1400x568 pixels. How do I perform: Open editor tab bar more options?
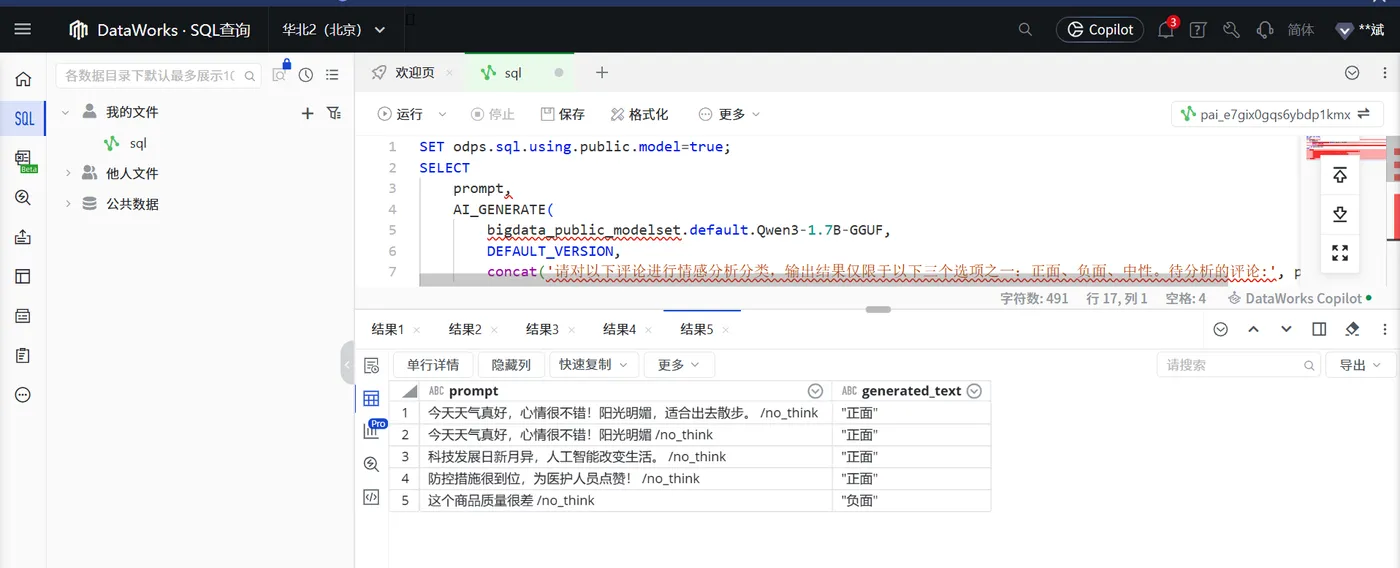coord(1385,73)
